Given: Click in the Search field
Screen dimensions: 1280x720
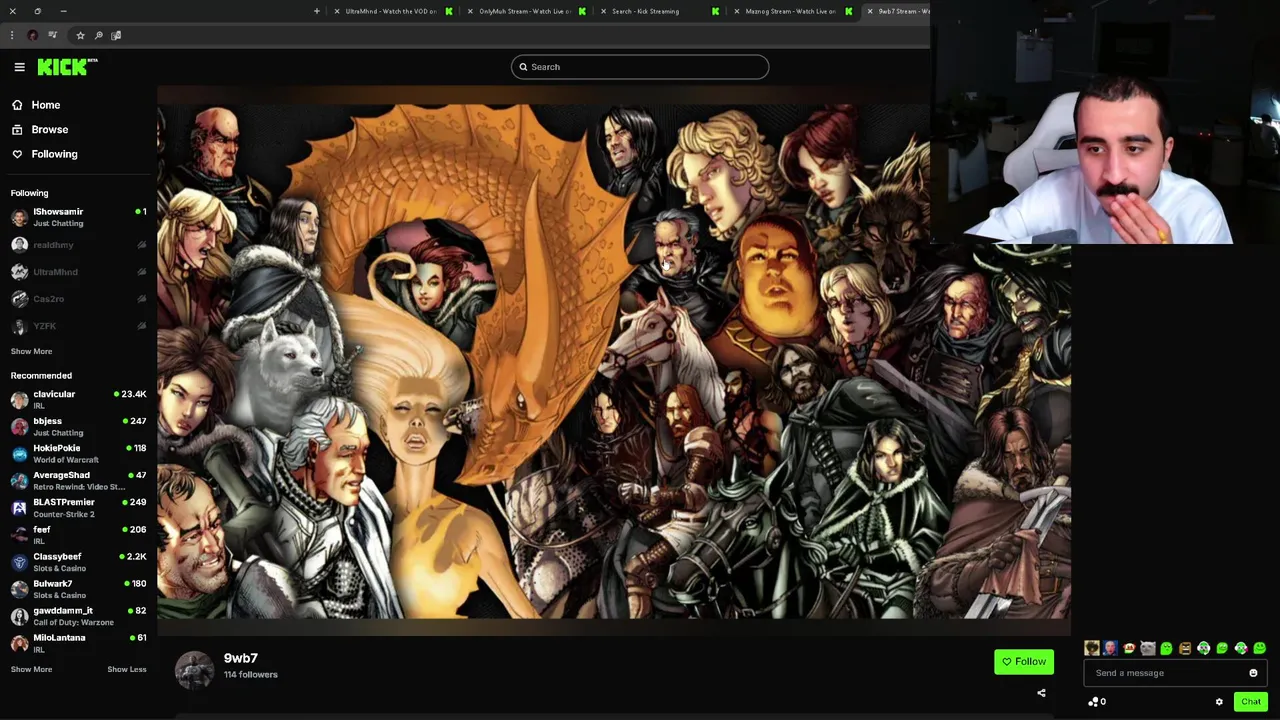Looking at the screenshot, I should coord(640,67).
